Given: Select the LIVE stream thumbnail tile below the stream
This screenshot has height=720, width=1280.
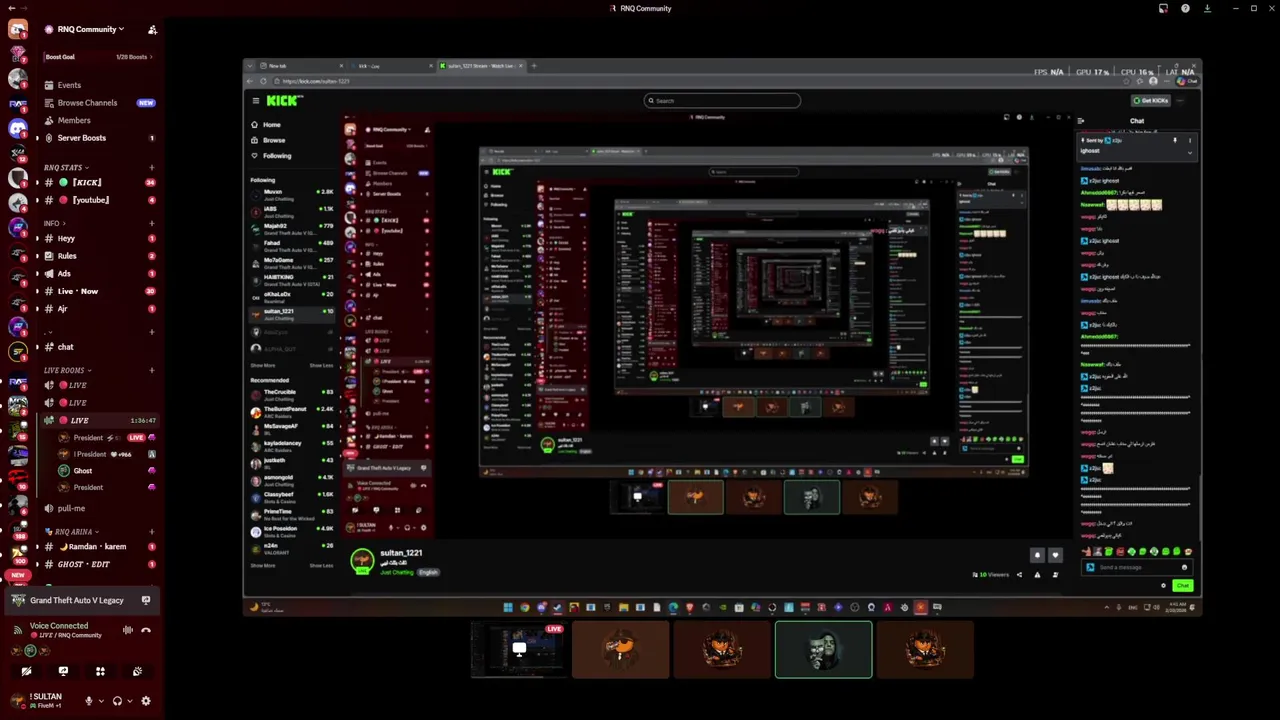Looking at the screenshot, I should pos(519,650).
